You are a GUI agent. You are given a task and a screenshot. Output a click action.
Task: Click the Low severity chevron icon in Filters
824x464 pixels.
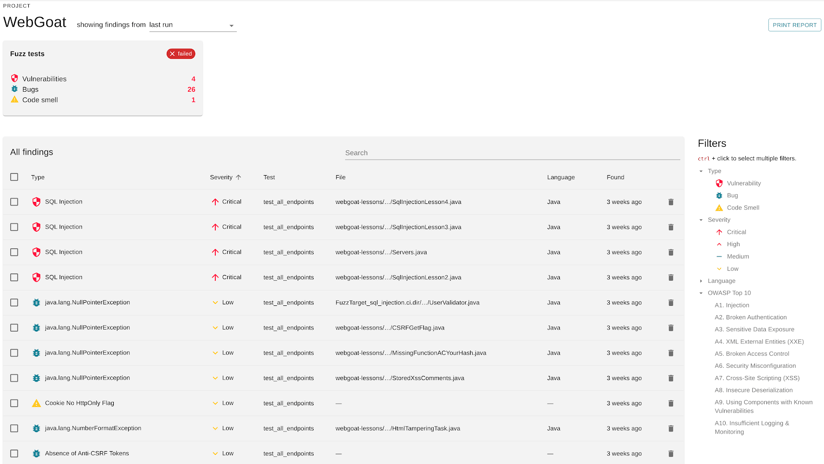tap(719, 269)
